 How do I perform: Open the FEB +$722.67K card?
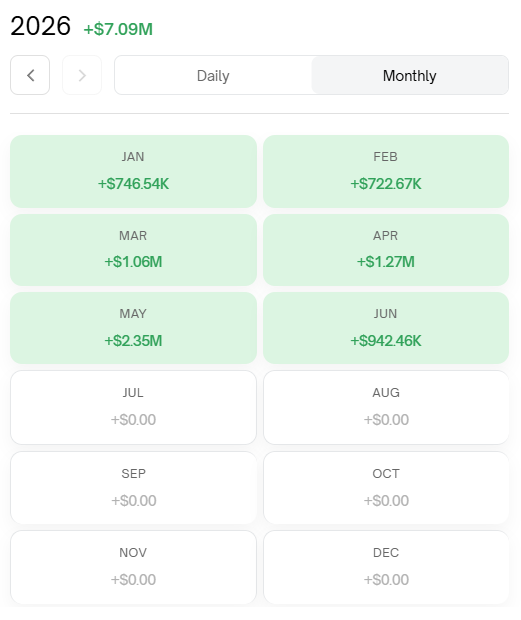pyautogui.click(x=386, y=171)
